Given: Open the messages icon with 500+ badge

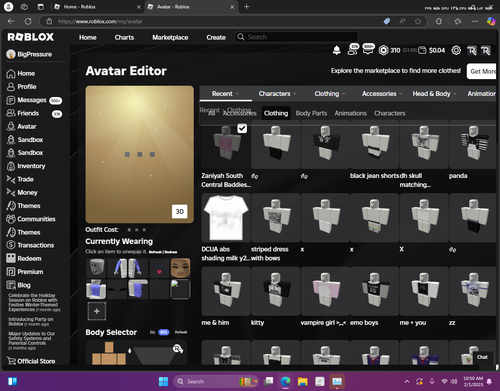Looking at the screenshot, I should [x=368, y=50].
